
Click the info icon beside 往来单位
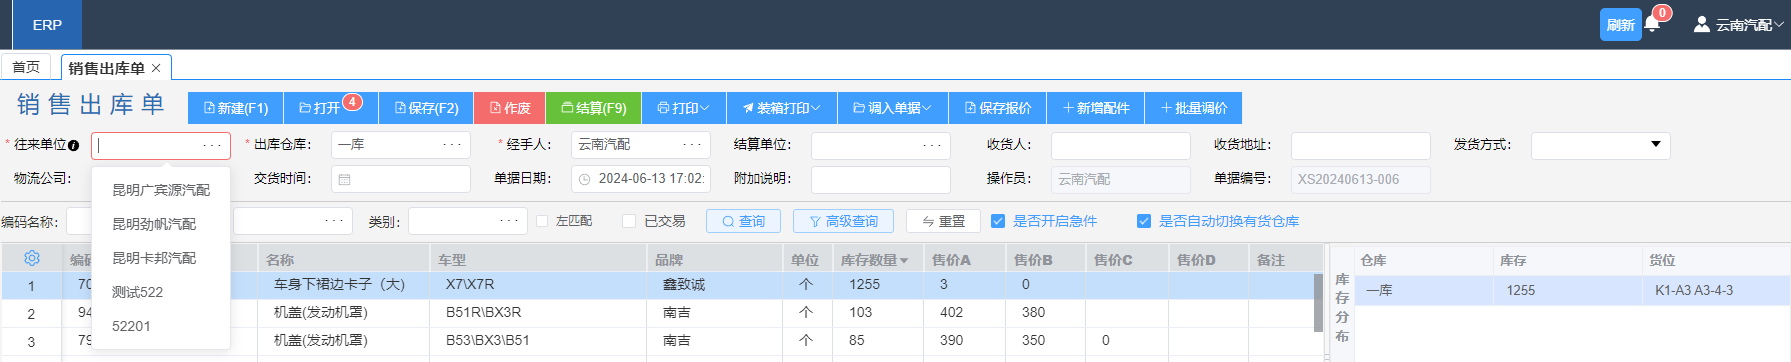pos(73,145)
